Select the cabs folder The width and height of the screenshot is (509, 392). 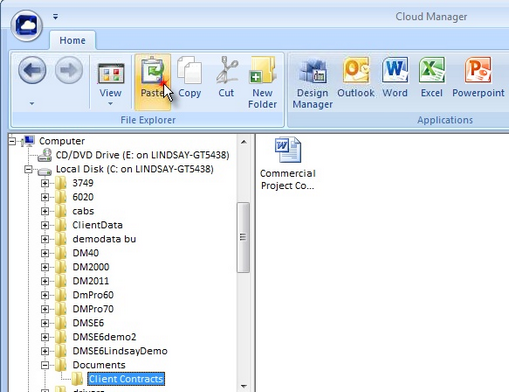pyautogui.click(x=83, y=211)
